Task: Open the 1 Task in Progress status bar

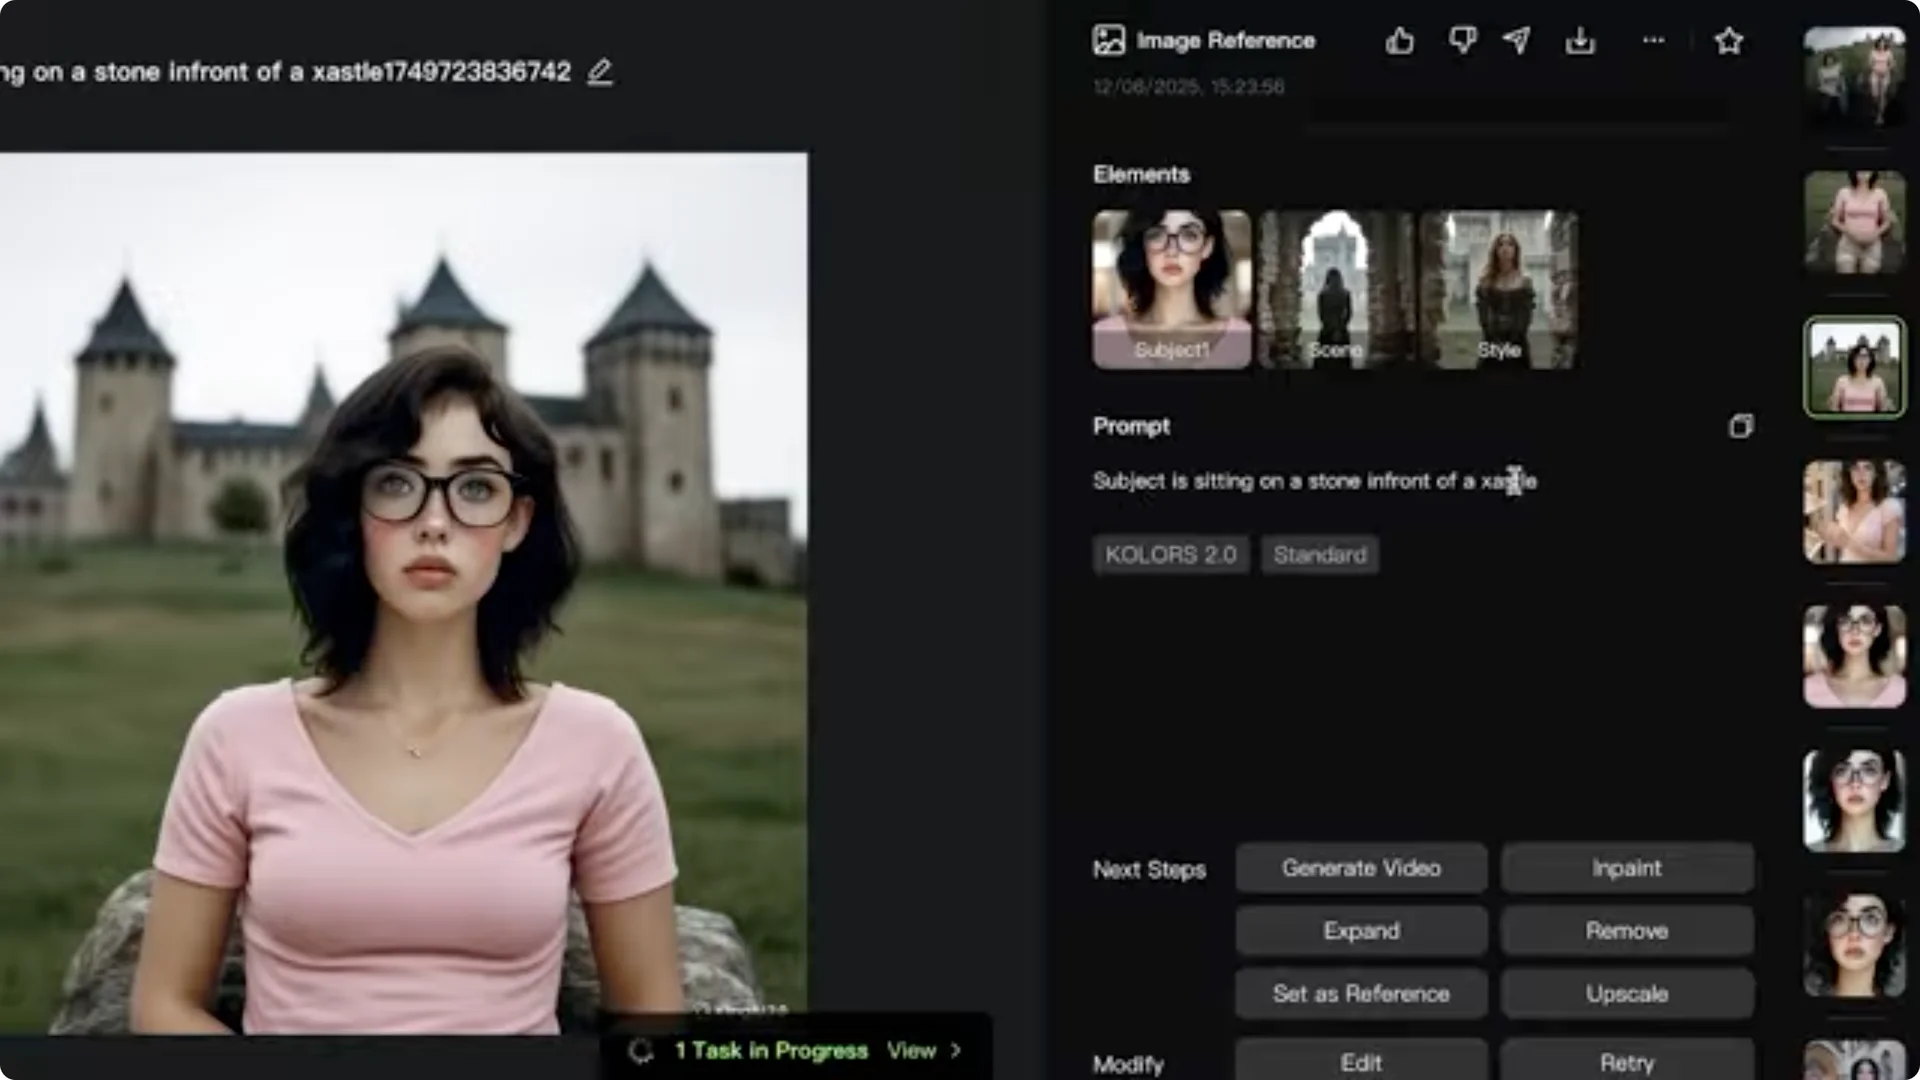Action: click(770, 1051)
